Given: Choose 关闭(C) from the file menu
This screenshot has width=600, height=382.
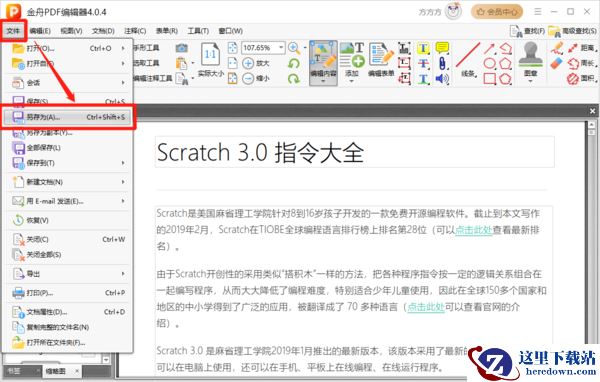Looking at the screenshot, I should (68, 240).
